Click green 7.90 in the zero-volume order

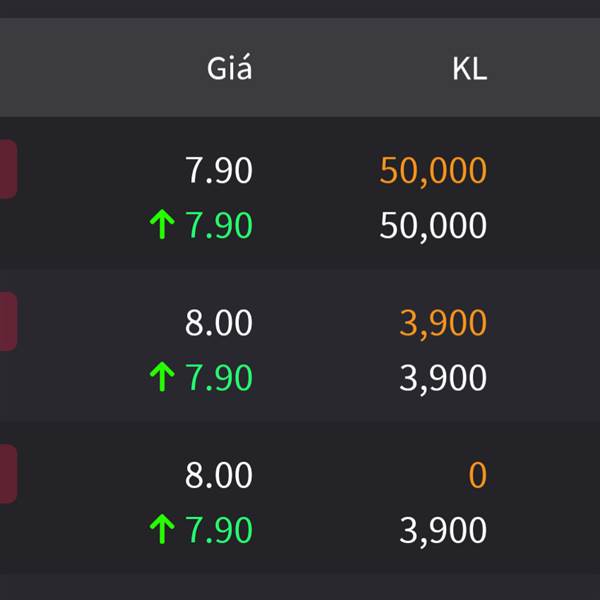click(219, 530)
